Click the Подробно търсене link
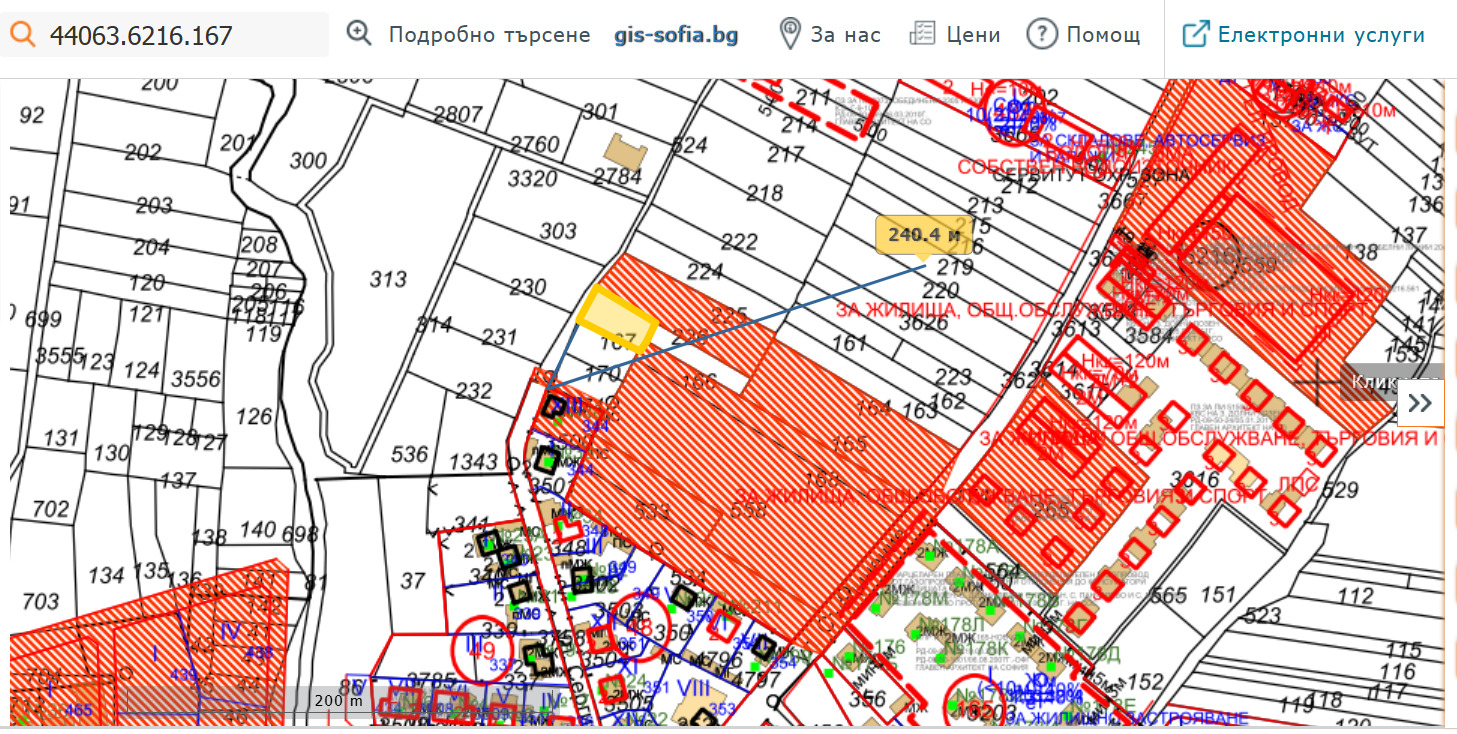 point(489,33)
